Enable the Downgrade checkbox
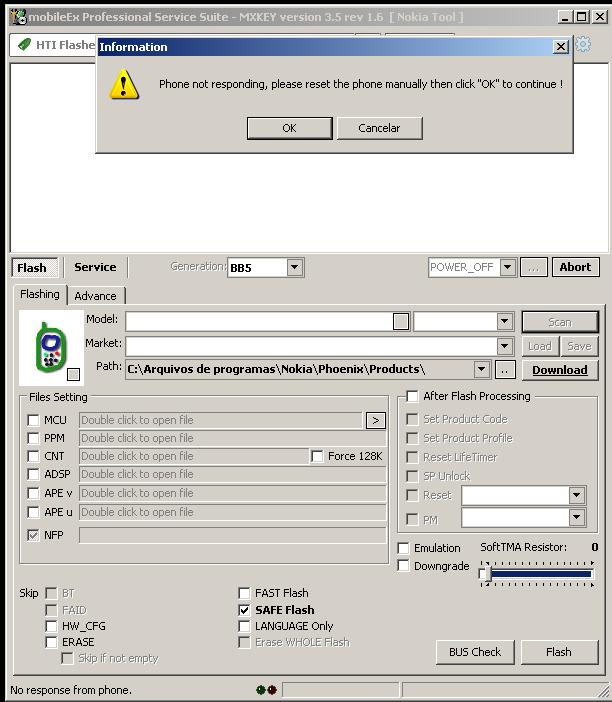This screenshot has height=702, width=612. click(x=403, y=566)
